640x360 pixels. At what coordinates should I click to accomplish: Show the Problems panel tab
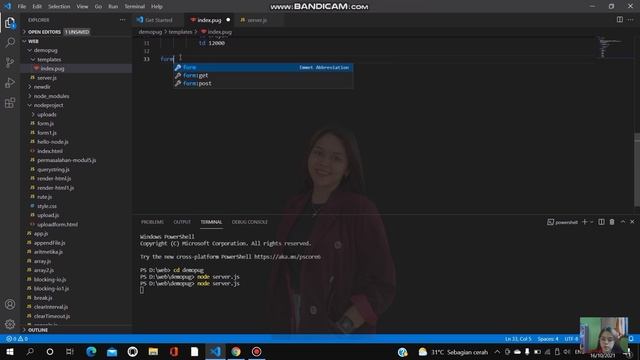[152, 222]
